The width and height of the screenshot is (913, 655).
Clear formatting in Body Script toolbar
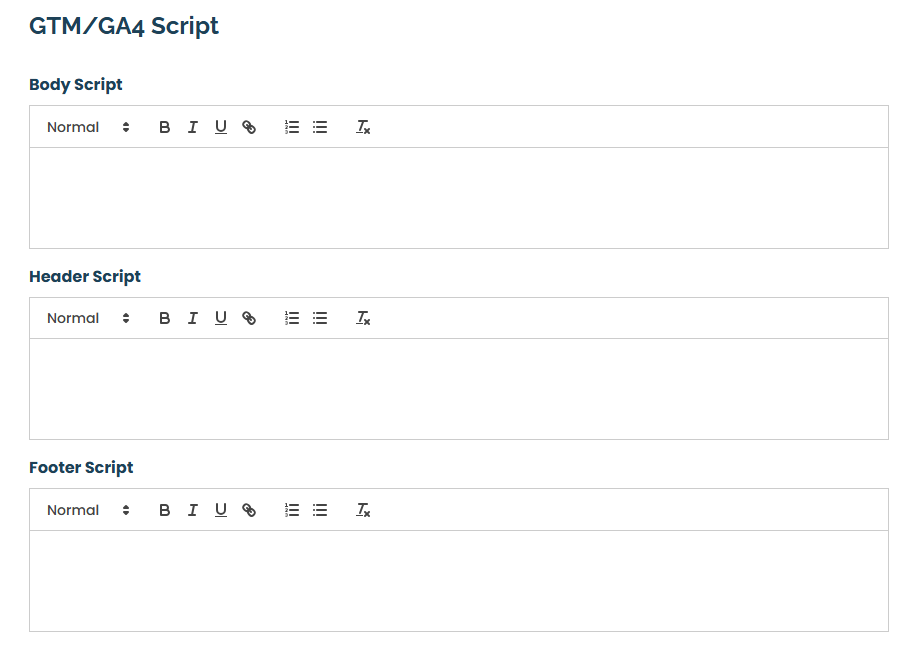(363, 127)
